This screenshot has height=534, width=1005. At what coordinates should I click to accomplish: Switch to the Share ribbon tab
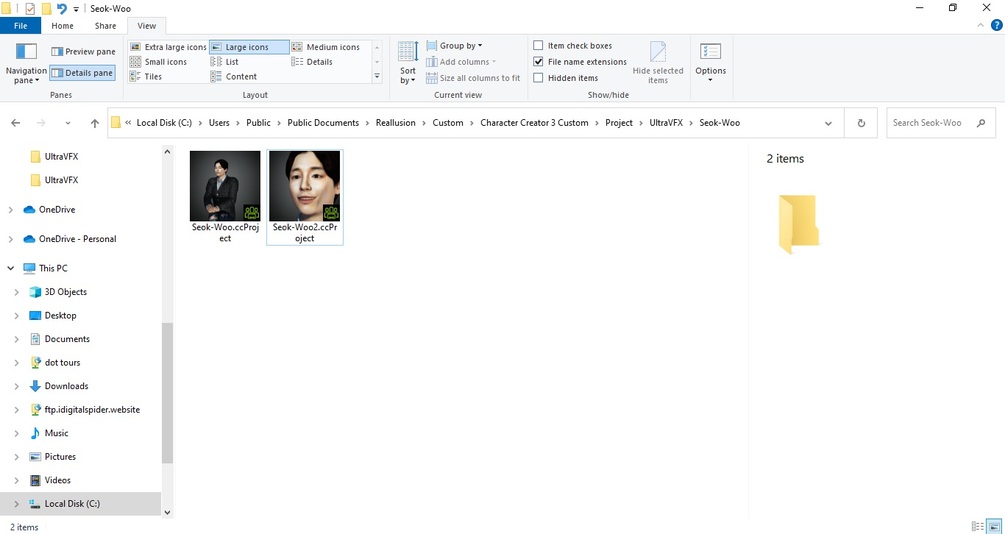click(x=105, y=26)
